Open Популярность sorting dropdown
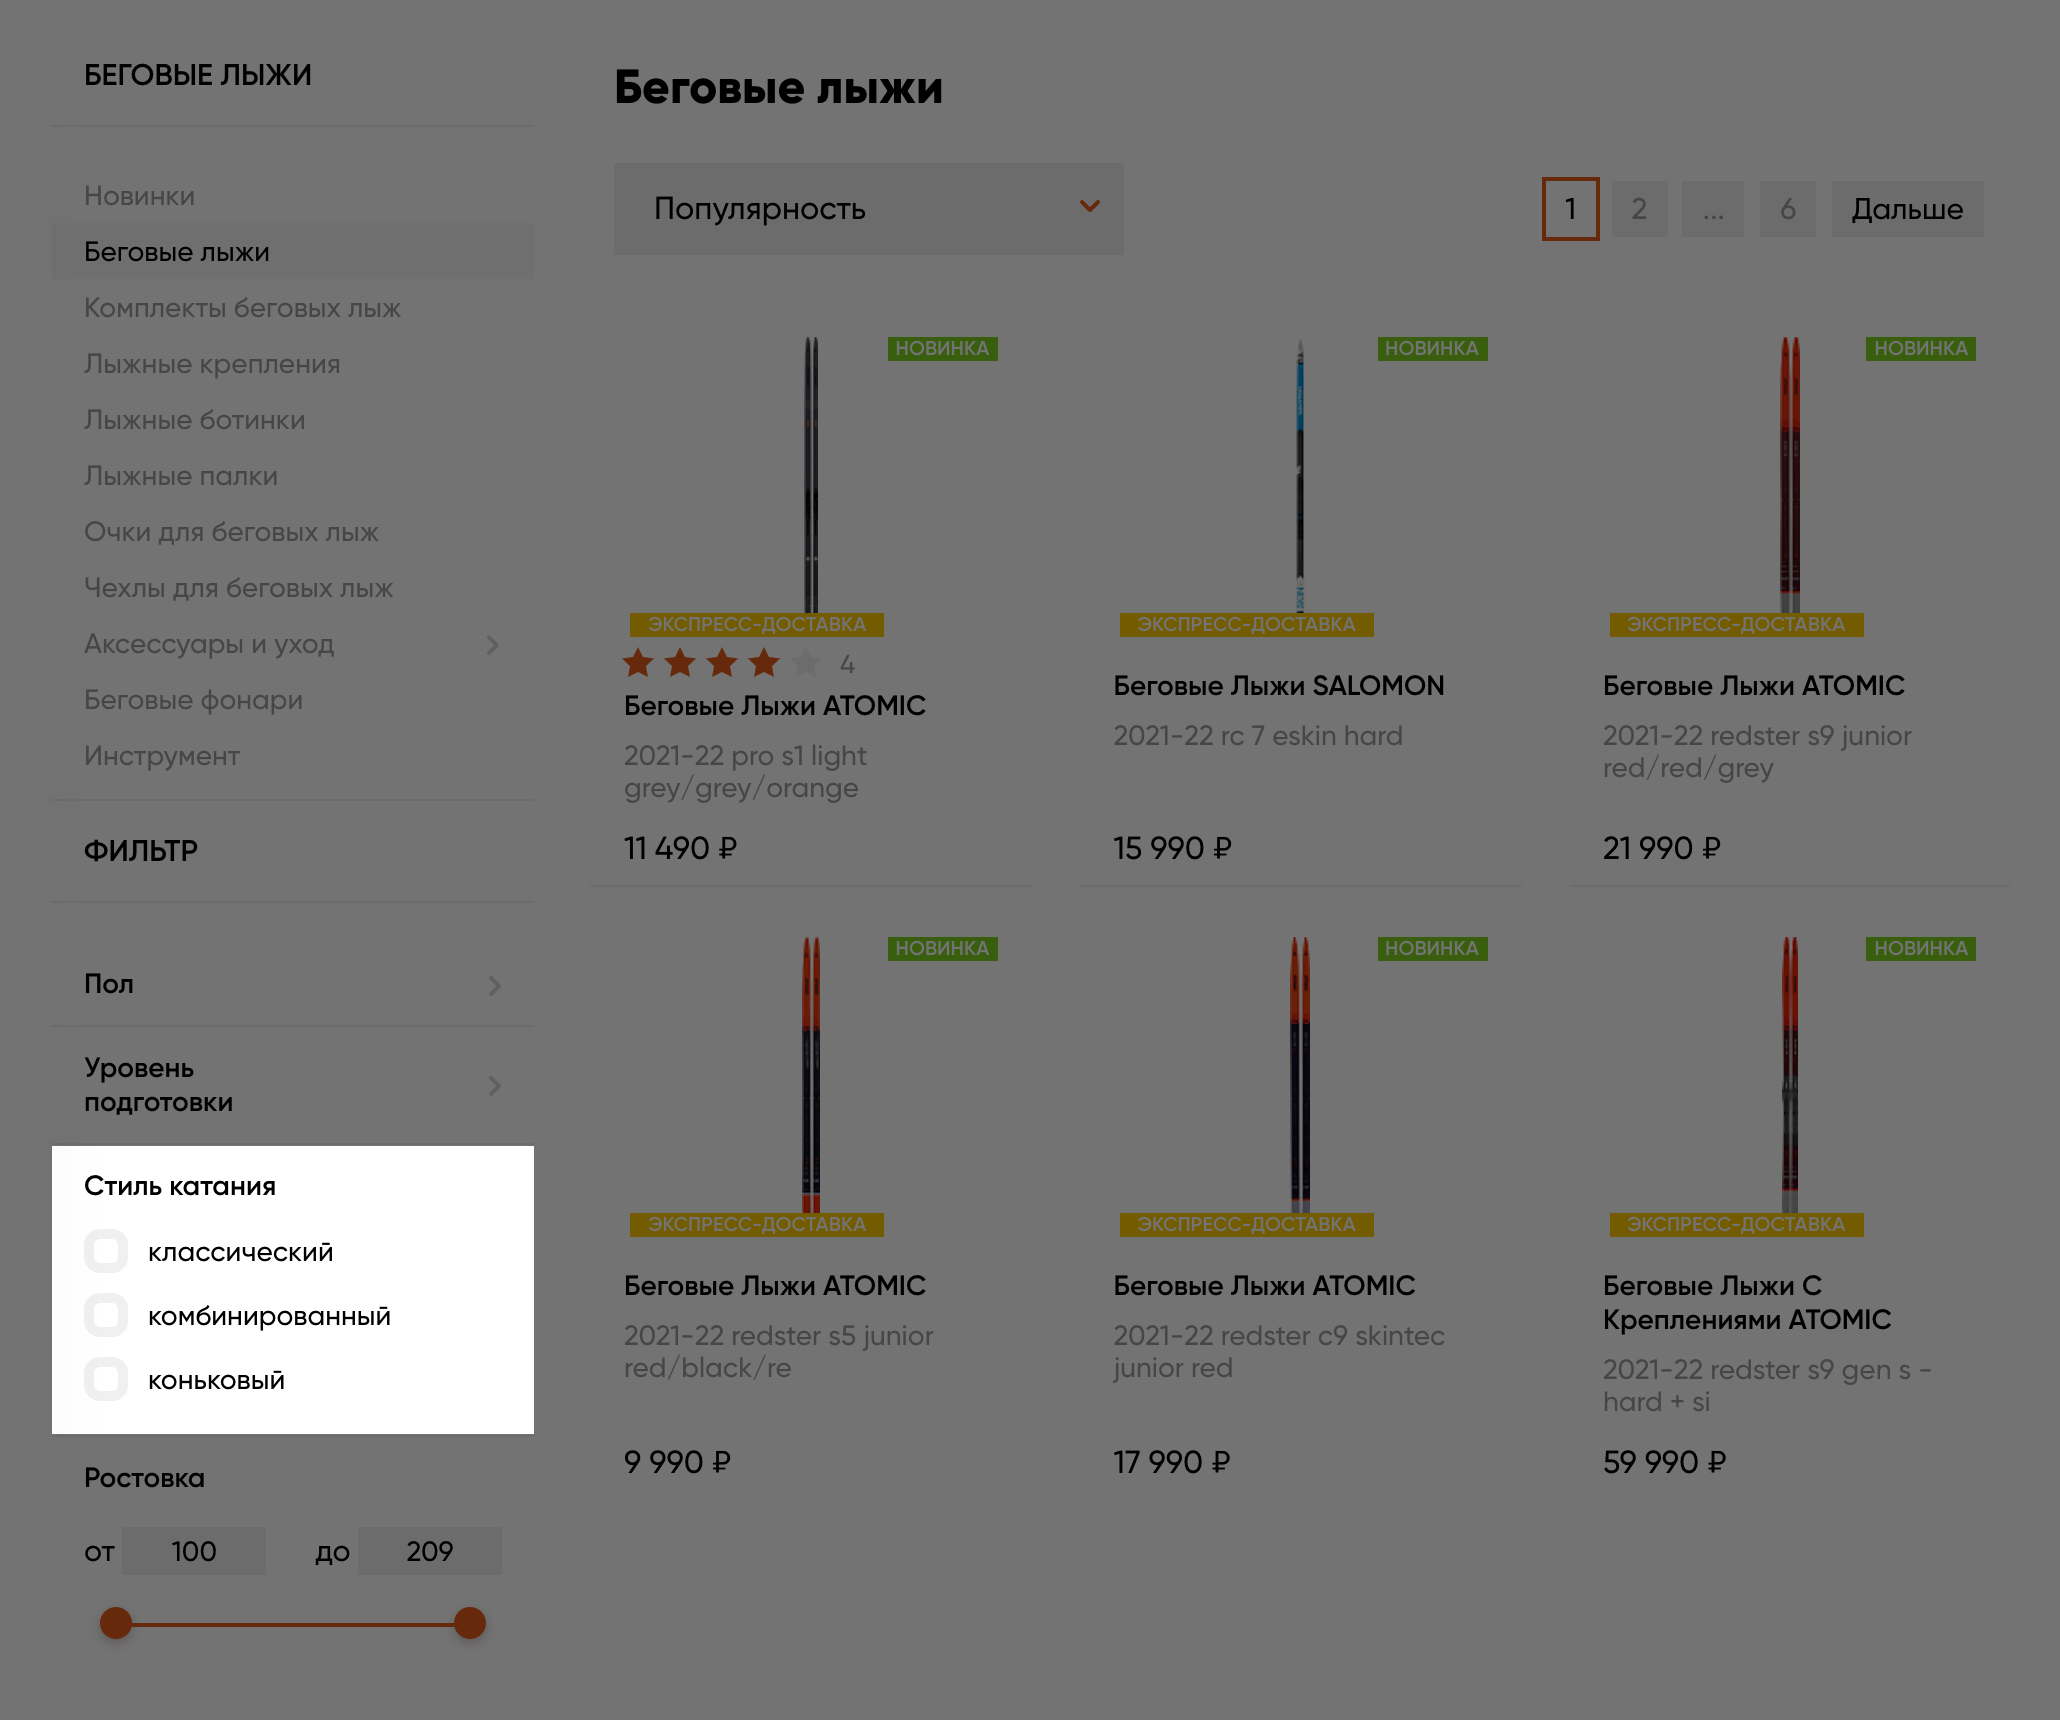This screenshot has height=1720, width=2060. pyautogui.click(x=869, y=209)
